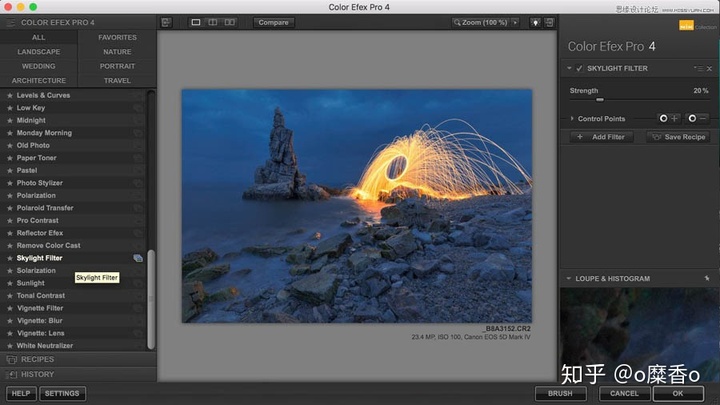This screenshot has height=405, width=720.
Task: Open the SETTINGS button
Action: (x=62, y=394)
